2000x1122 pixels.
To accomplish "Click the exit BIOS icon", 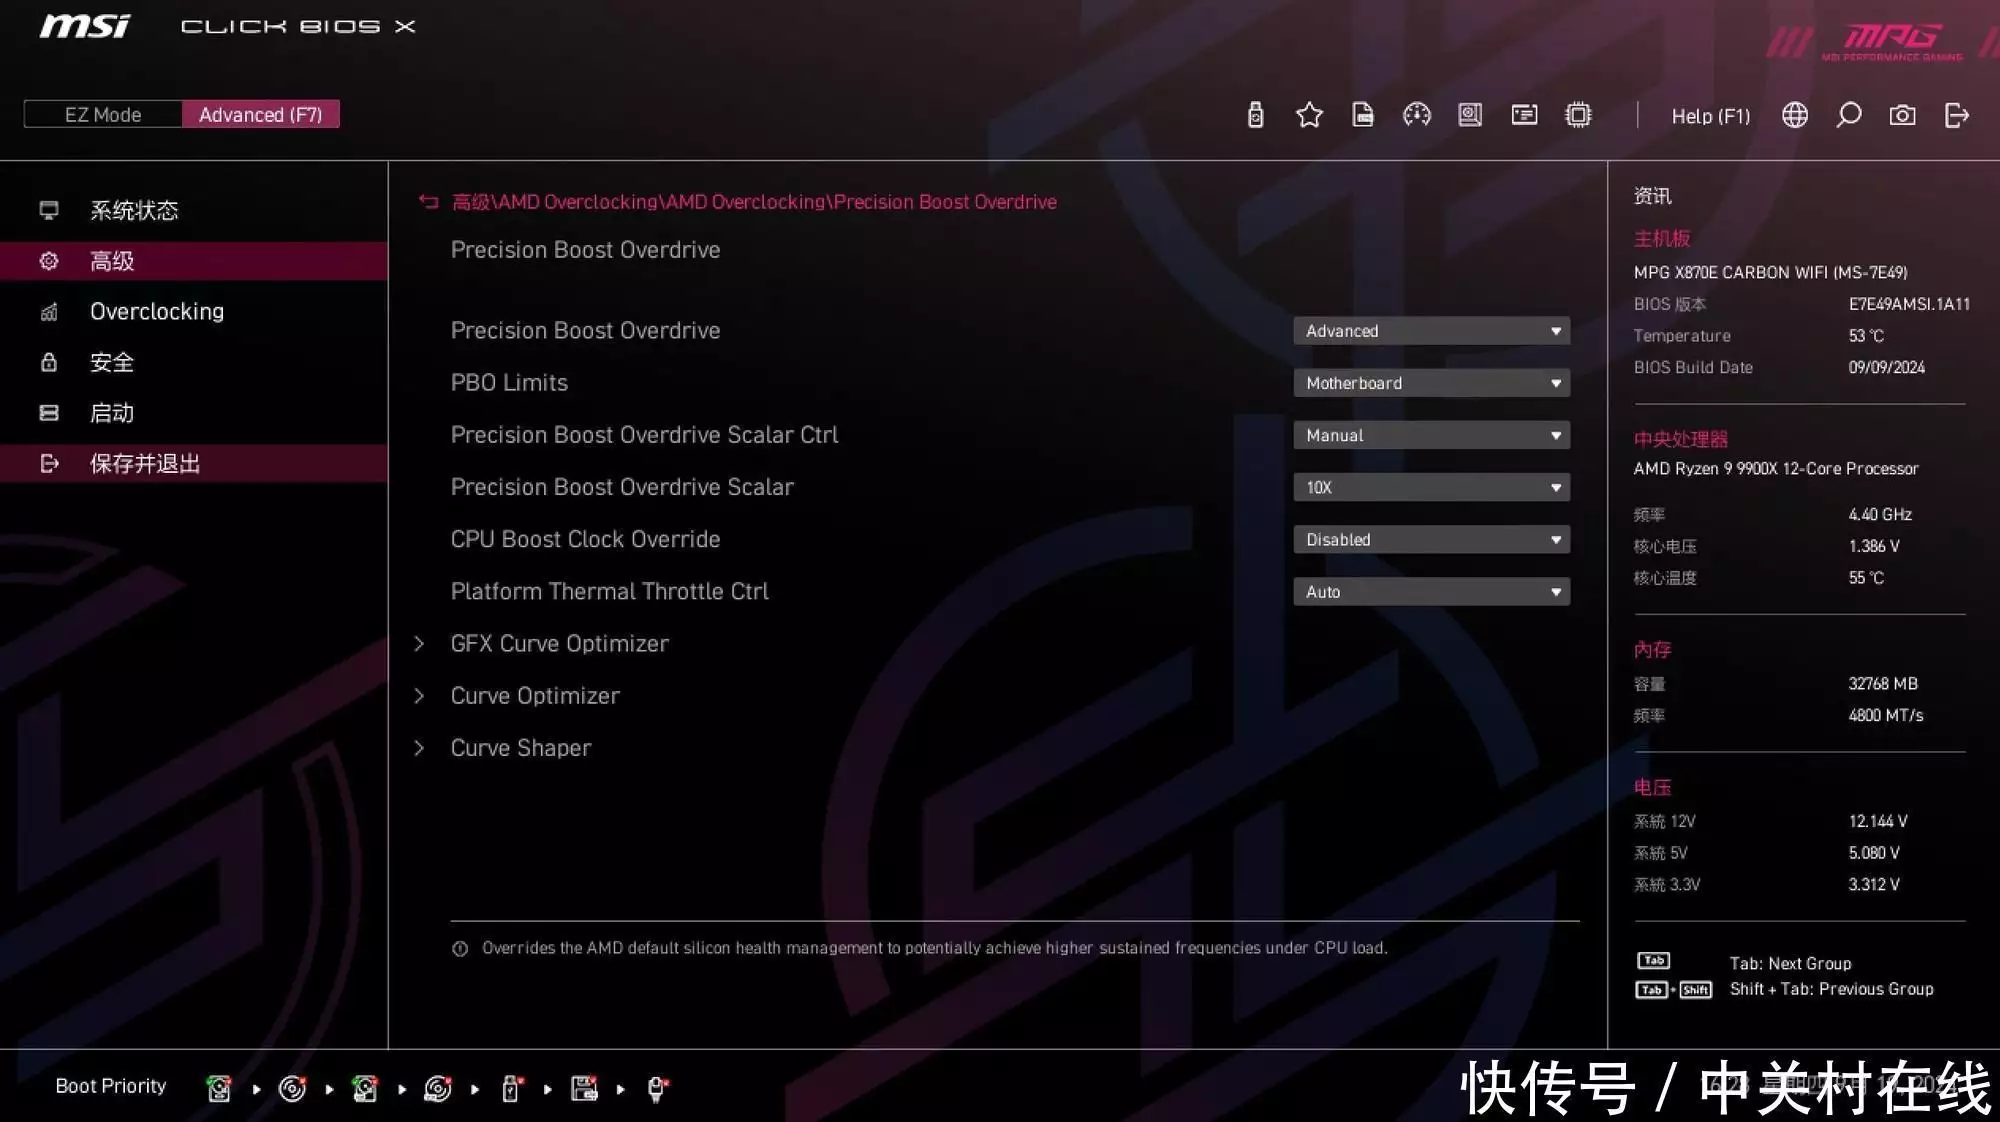I will click(1956, 115).
